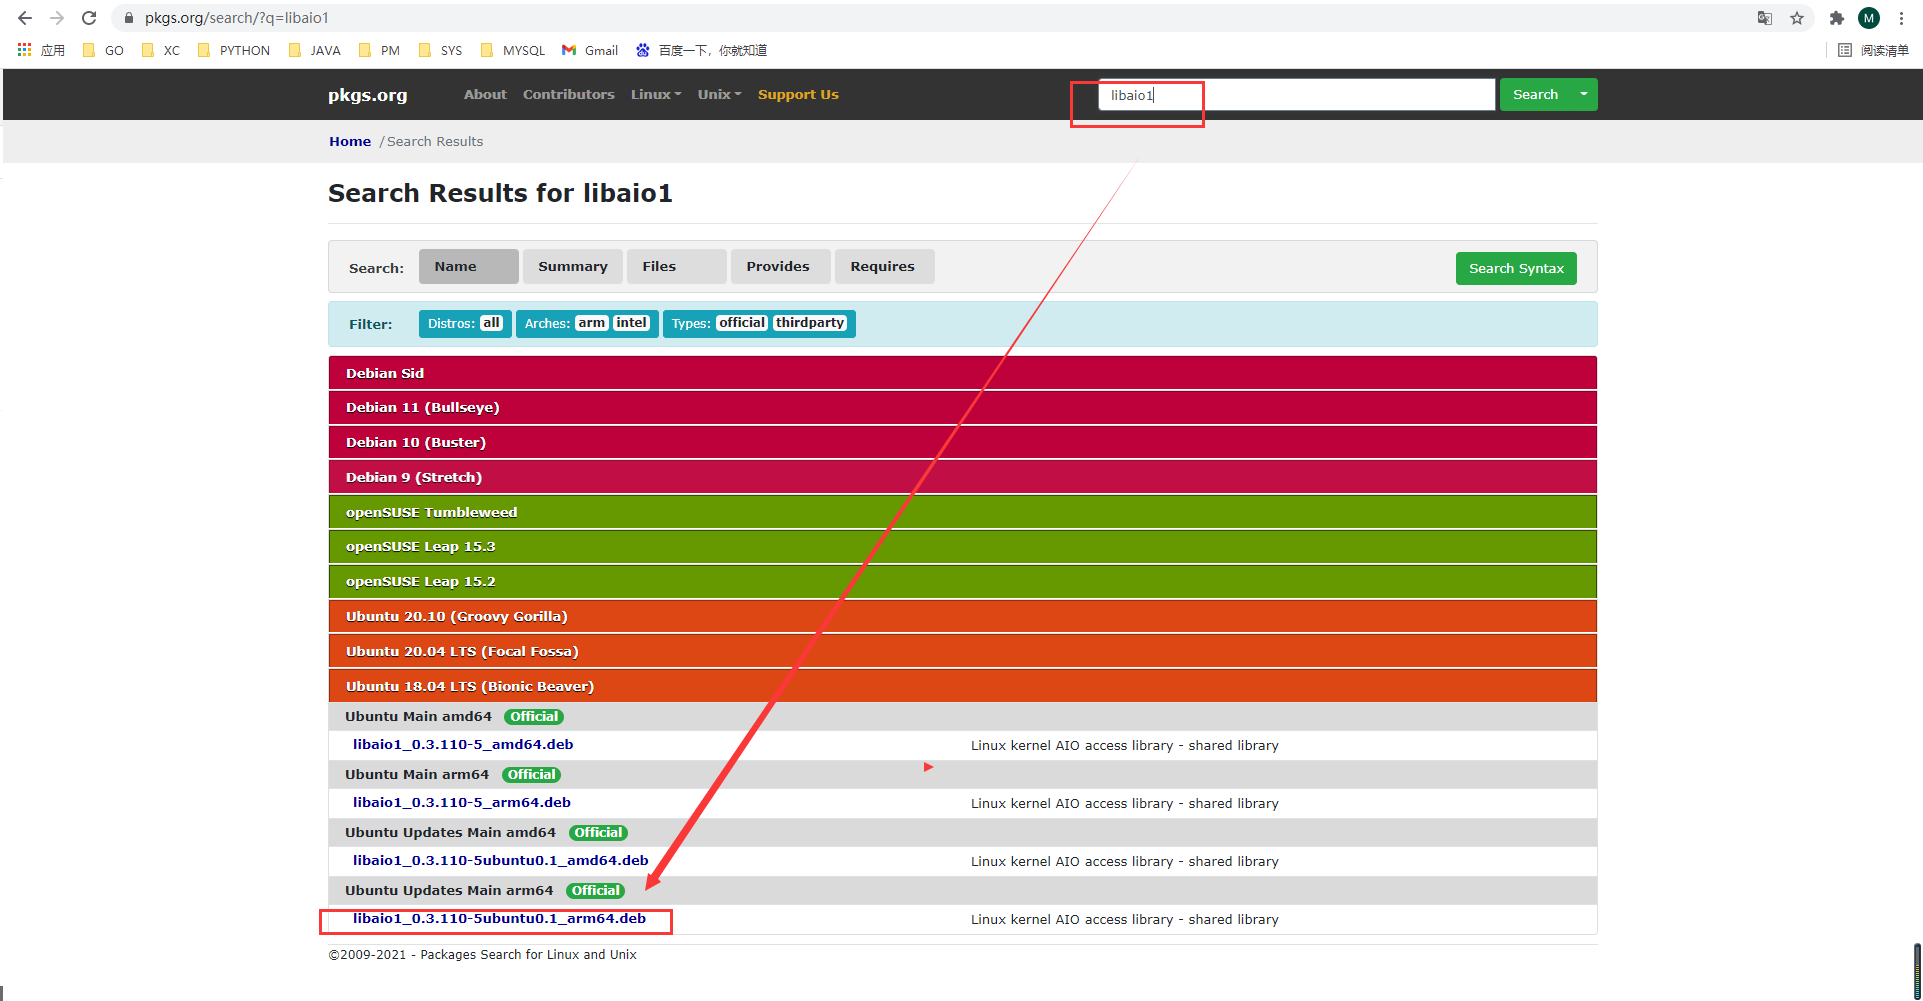1923x1001 pixels.
Task: Toggle the official type filter
Action: pos(742,323)
